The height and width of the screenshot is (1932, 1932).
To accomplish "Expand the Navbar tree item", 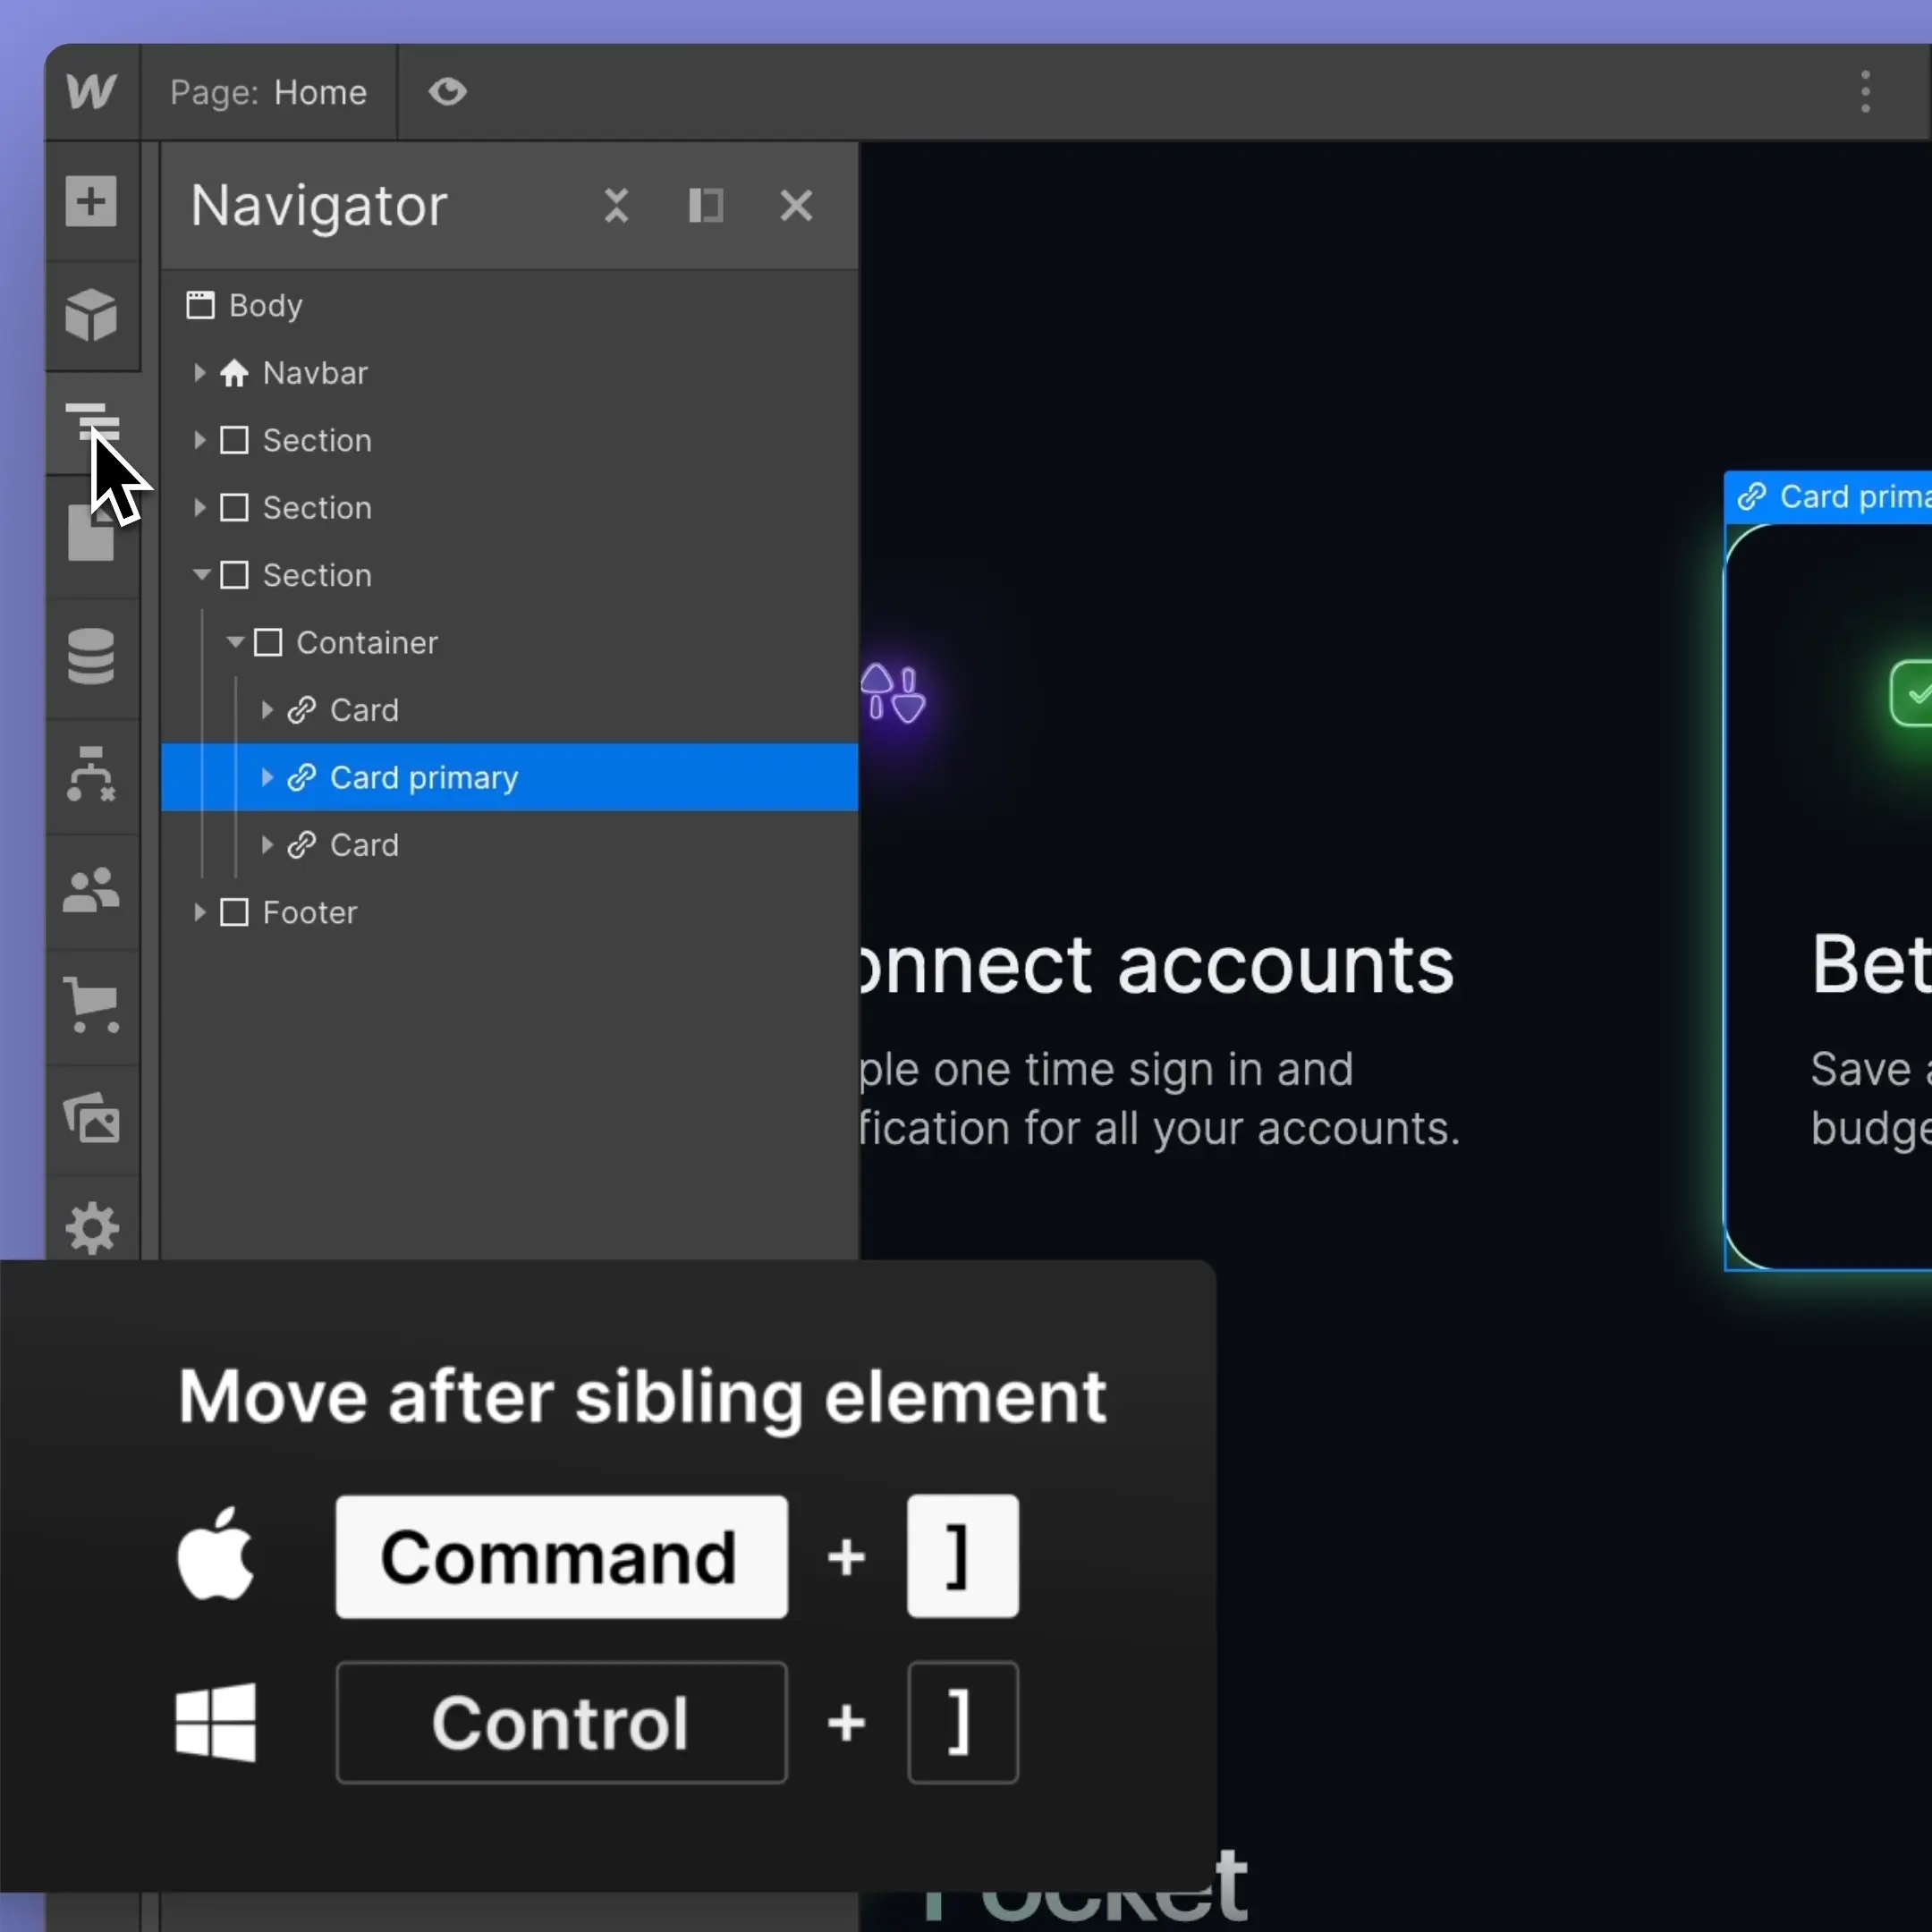I will tap(199, 373).
